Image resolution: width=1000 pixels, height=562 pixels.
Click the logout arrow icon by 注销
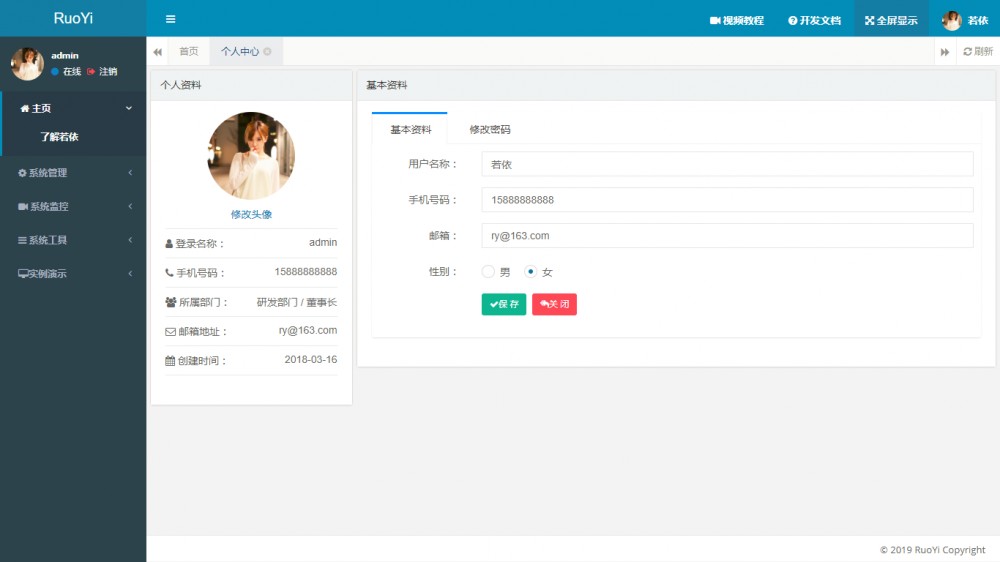91,71
